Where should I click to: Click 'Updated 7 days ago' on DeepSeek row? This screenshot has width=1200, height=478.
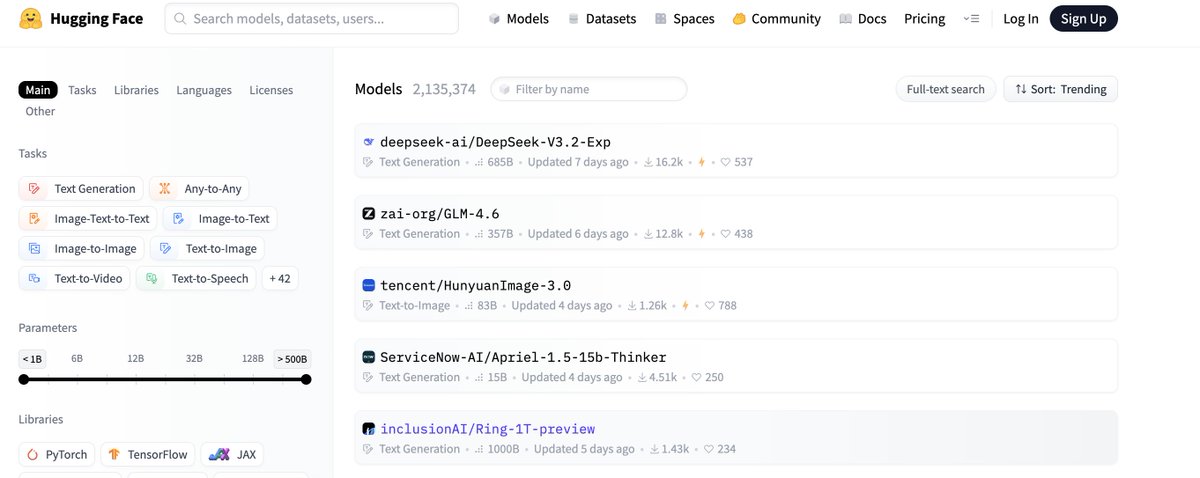[578, 162]
